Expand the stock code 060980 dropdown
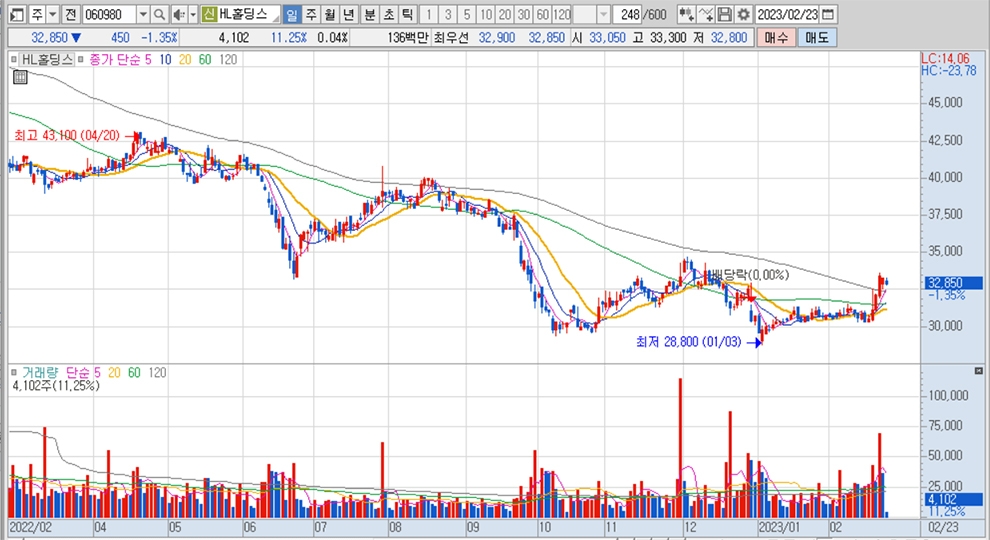This screenshot has width=990, height=540. tap(142, 15)
